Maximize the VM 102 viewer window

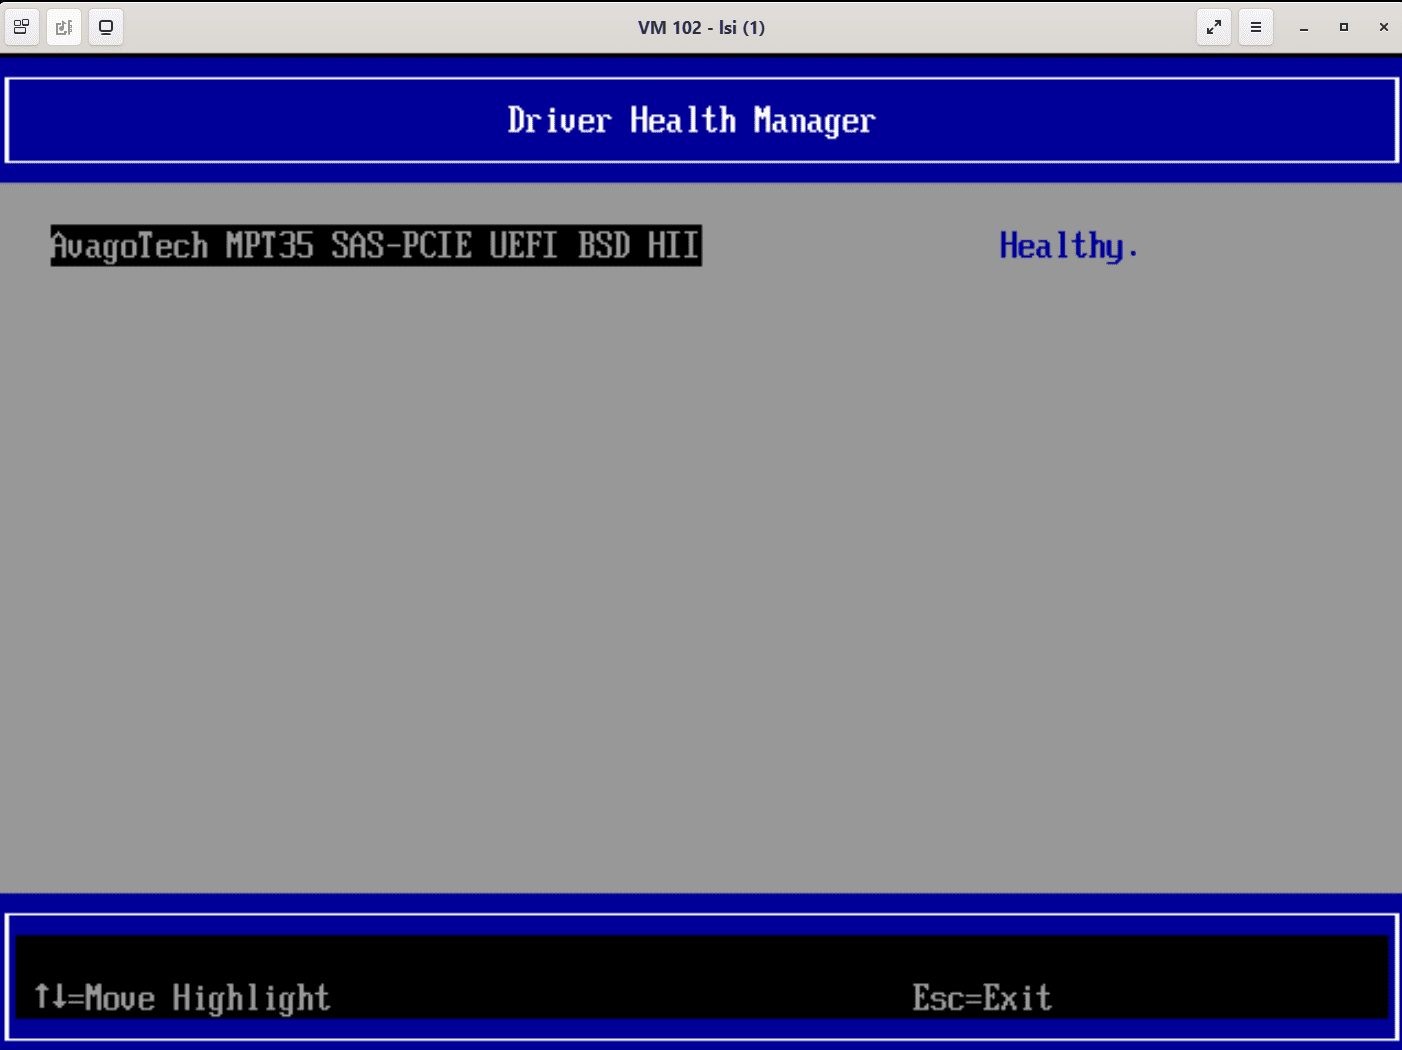coord(1344,27)
